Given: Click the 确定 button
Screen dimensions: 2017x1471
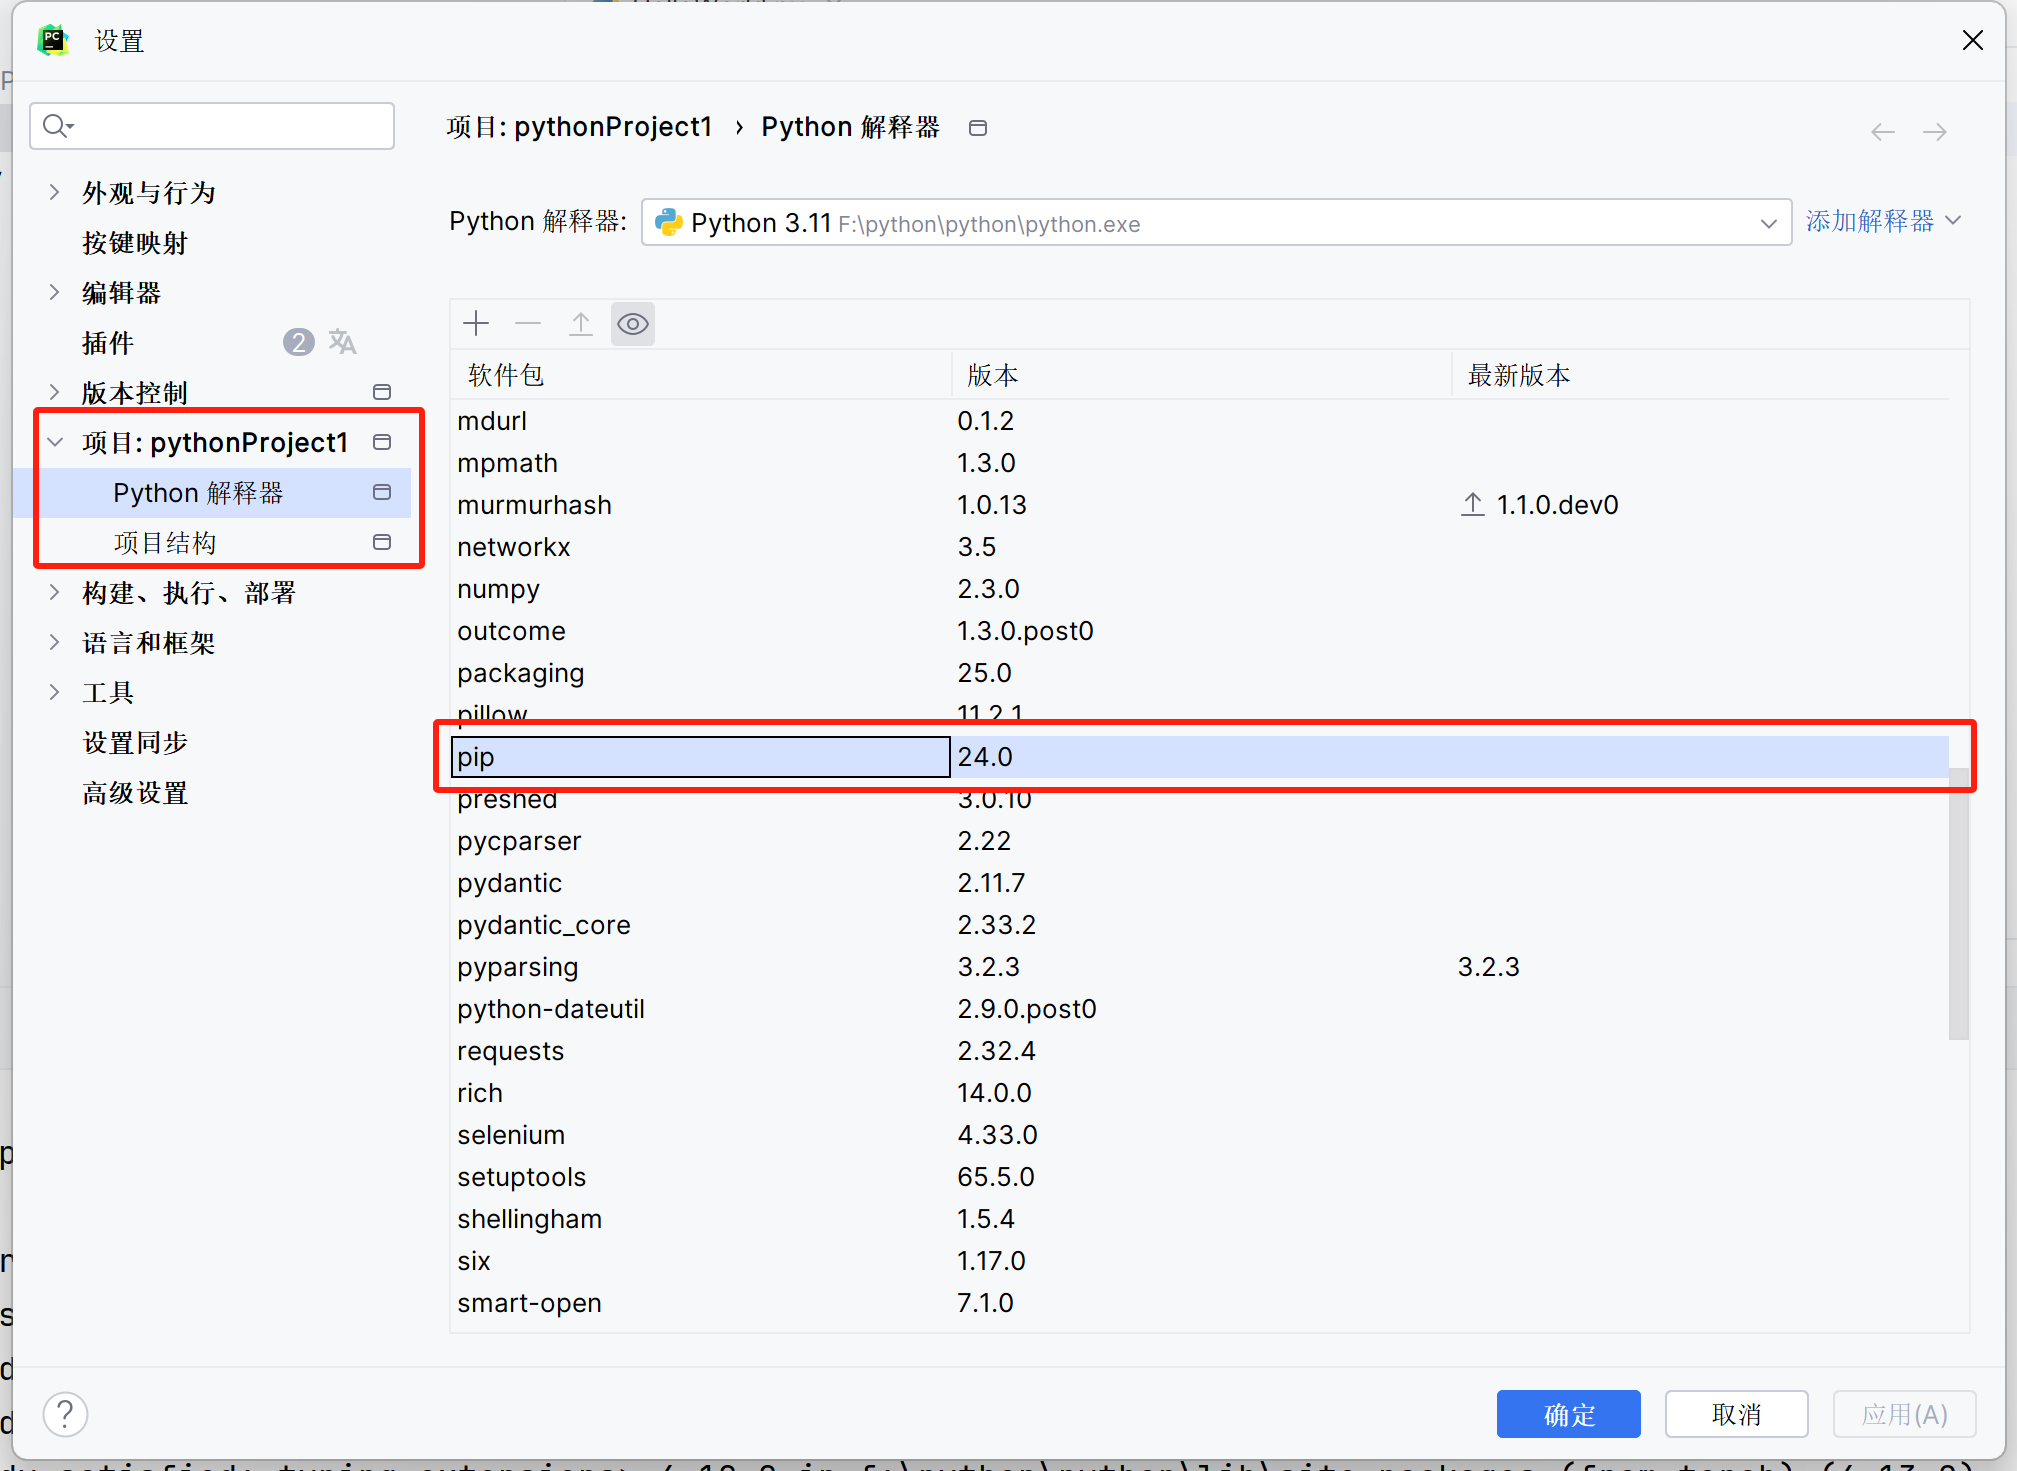Looking at the screenshot, I should coord(1568,1414).
